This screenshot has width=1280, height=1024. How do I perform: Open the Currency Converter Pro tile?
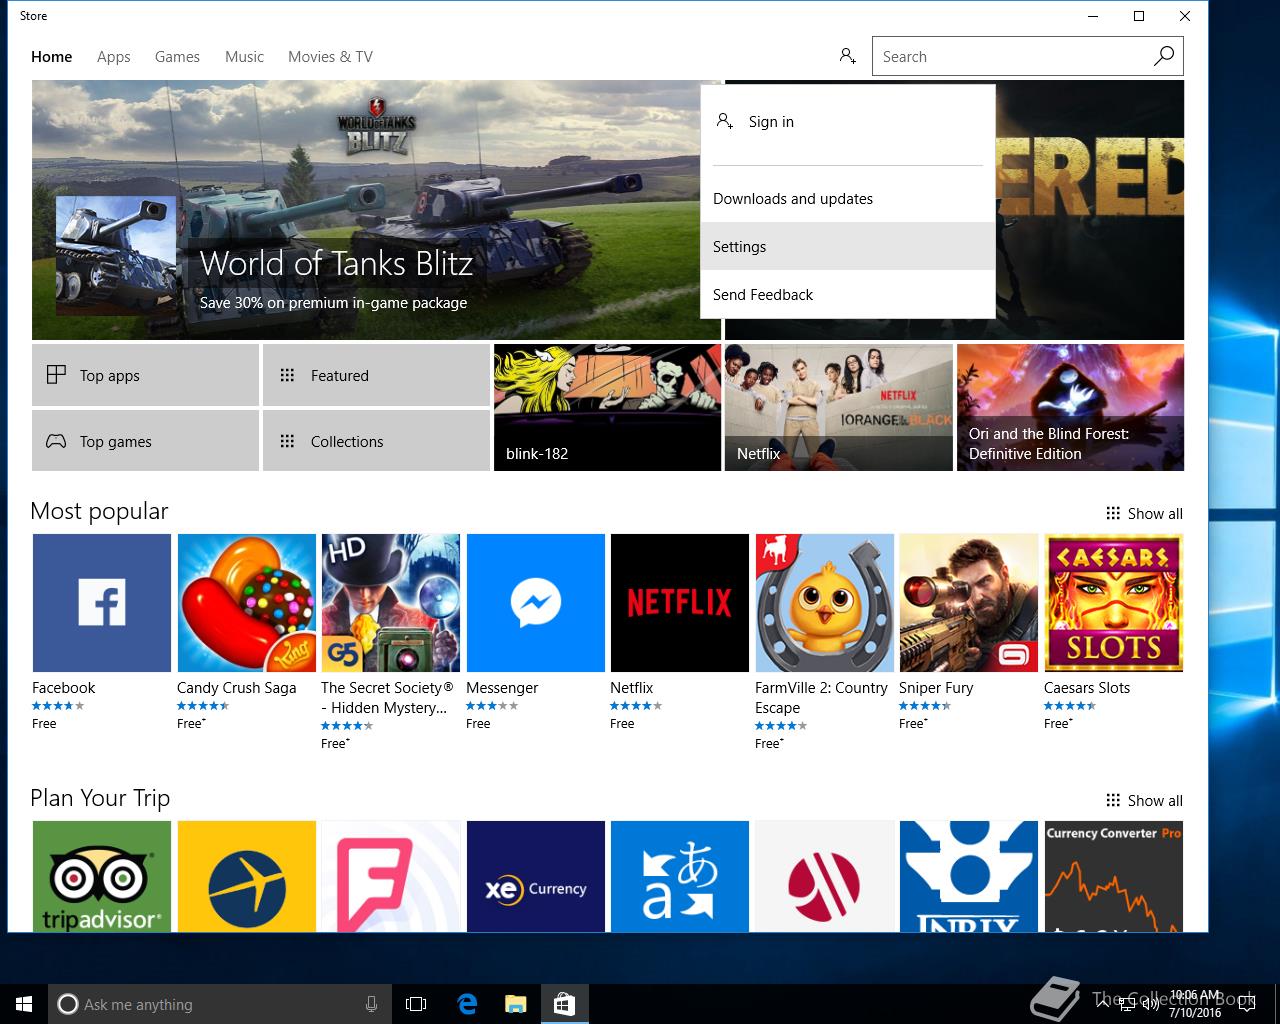tap(1113, 876)
